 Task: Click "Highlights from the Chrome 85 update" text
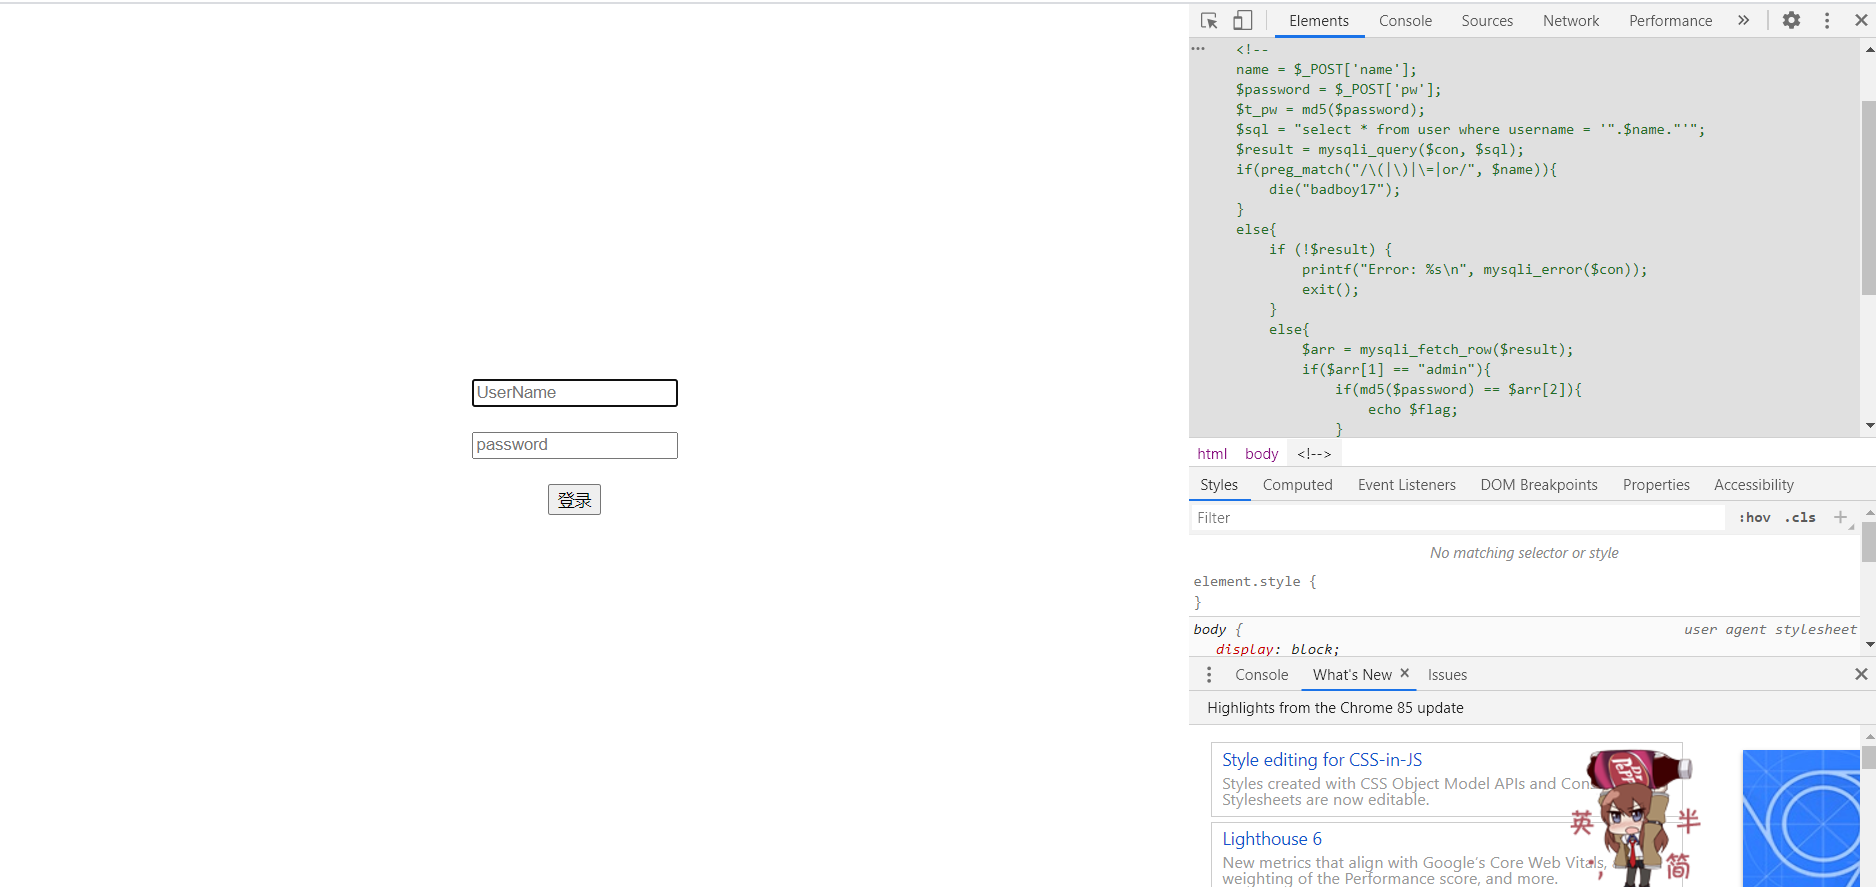tap(1335, 708)
